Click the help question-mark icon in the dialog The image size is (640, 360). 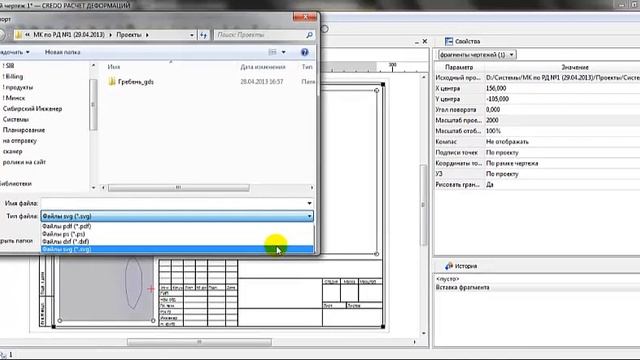304,52
